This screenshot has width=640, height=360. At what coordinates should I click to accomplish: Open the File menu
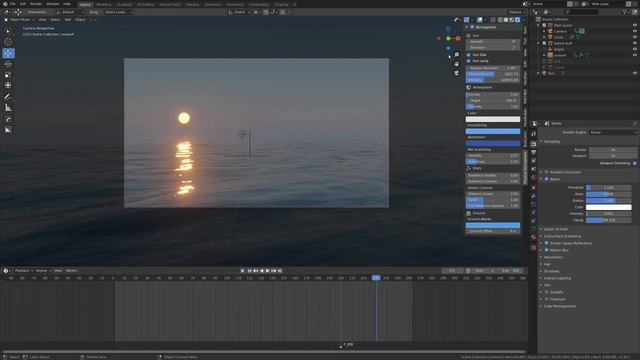coord(13,4)
